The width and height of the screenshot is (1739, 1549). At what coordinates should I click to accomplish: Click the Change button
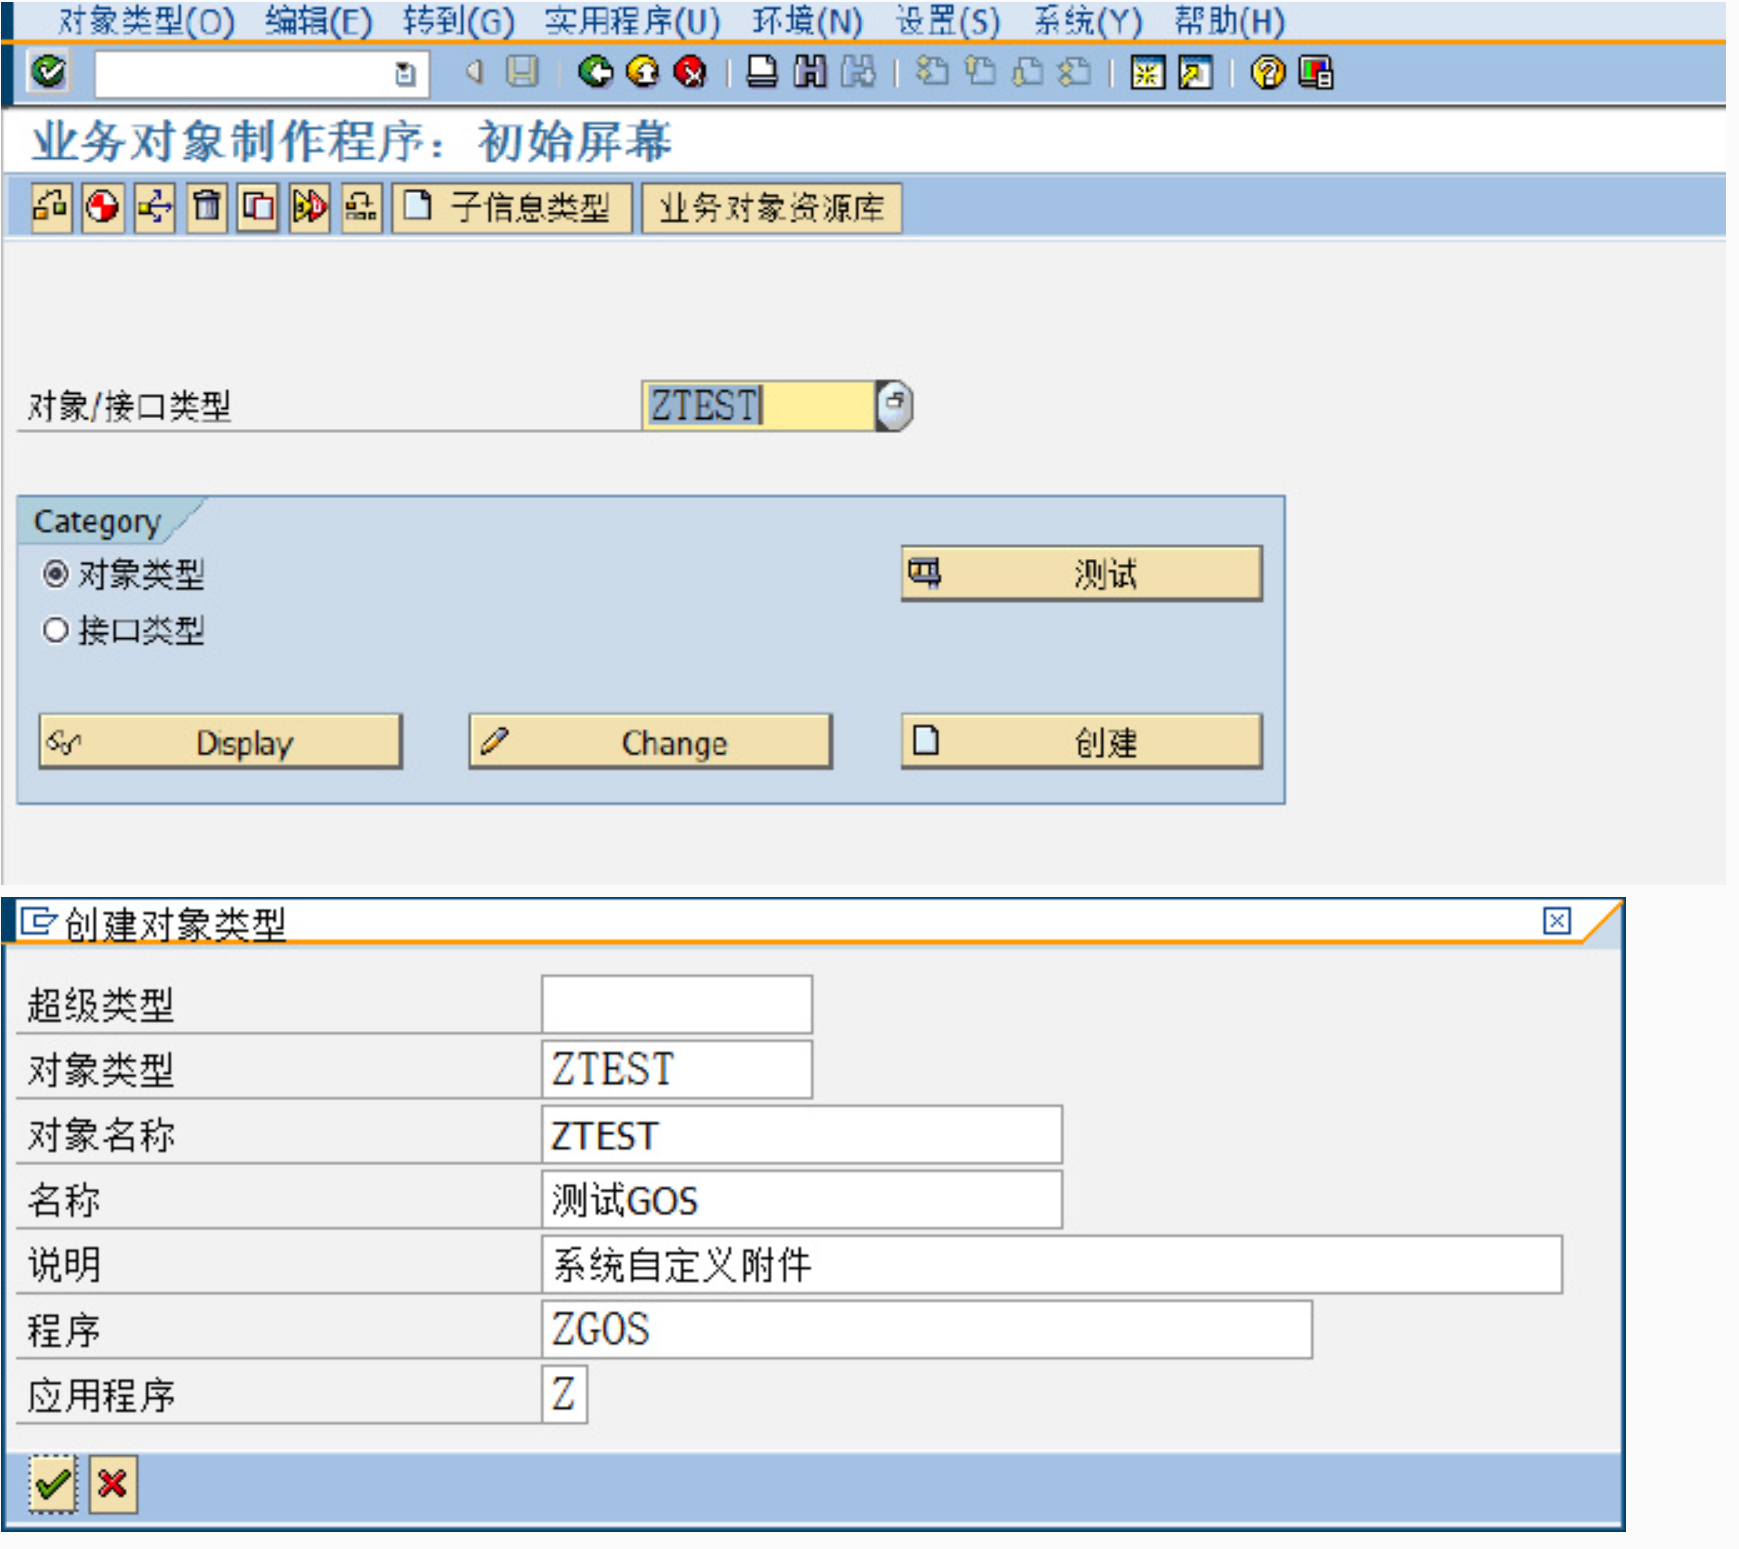(650, 741)
